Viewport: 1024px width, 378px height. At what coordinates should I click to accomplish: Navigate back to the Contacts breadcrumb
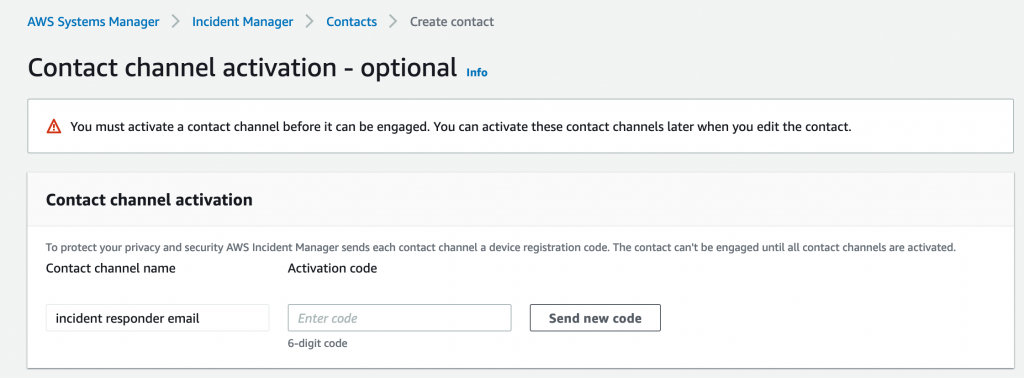[351, 22]
